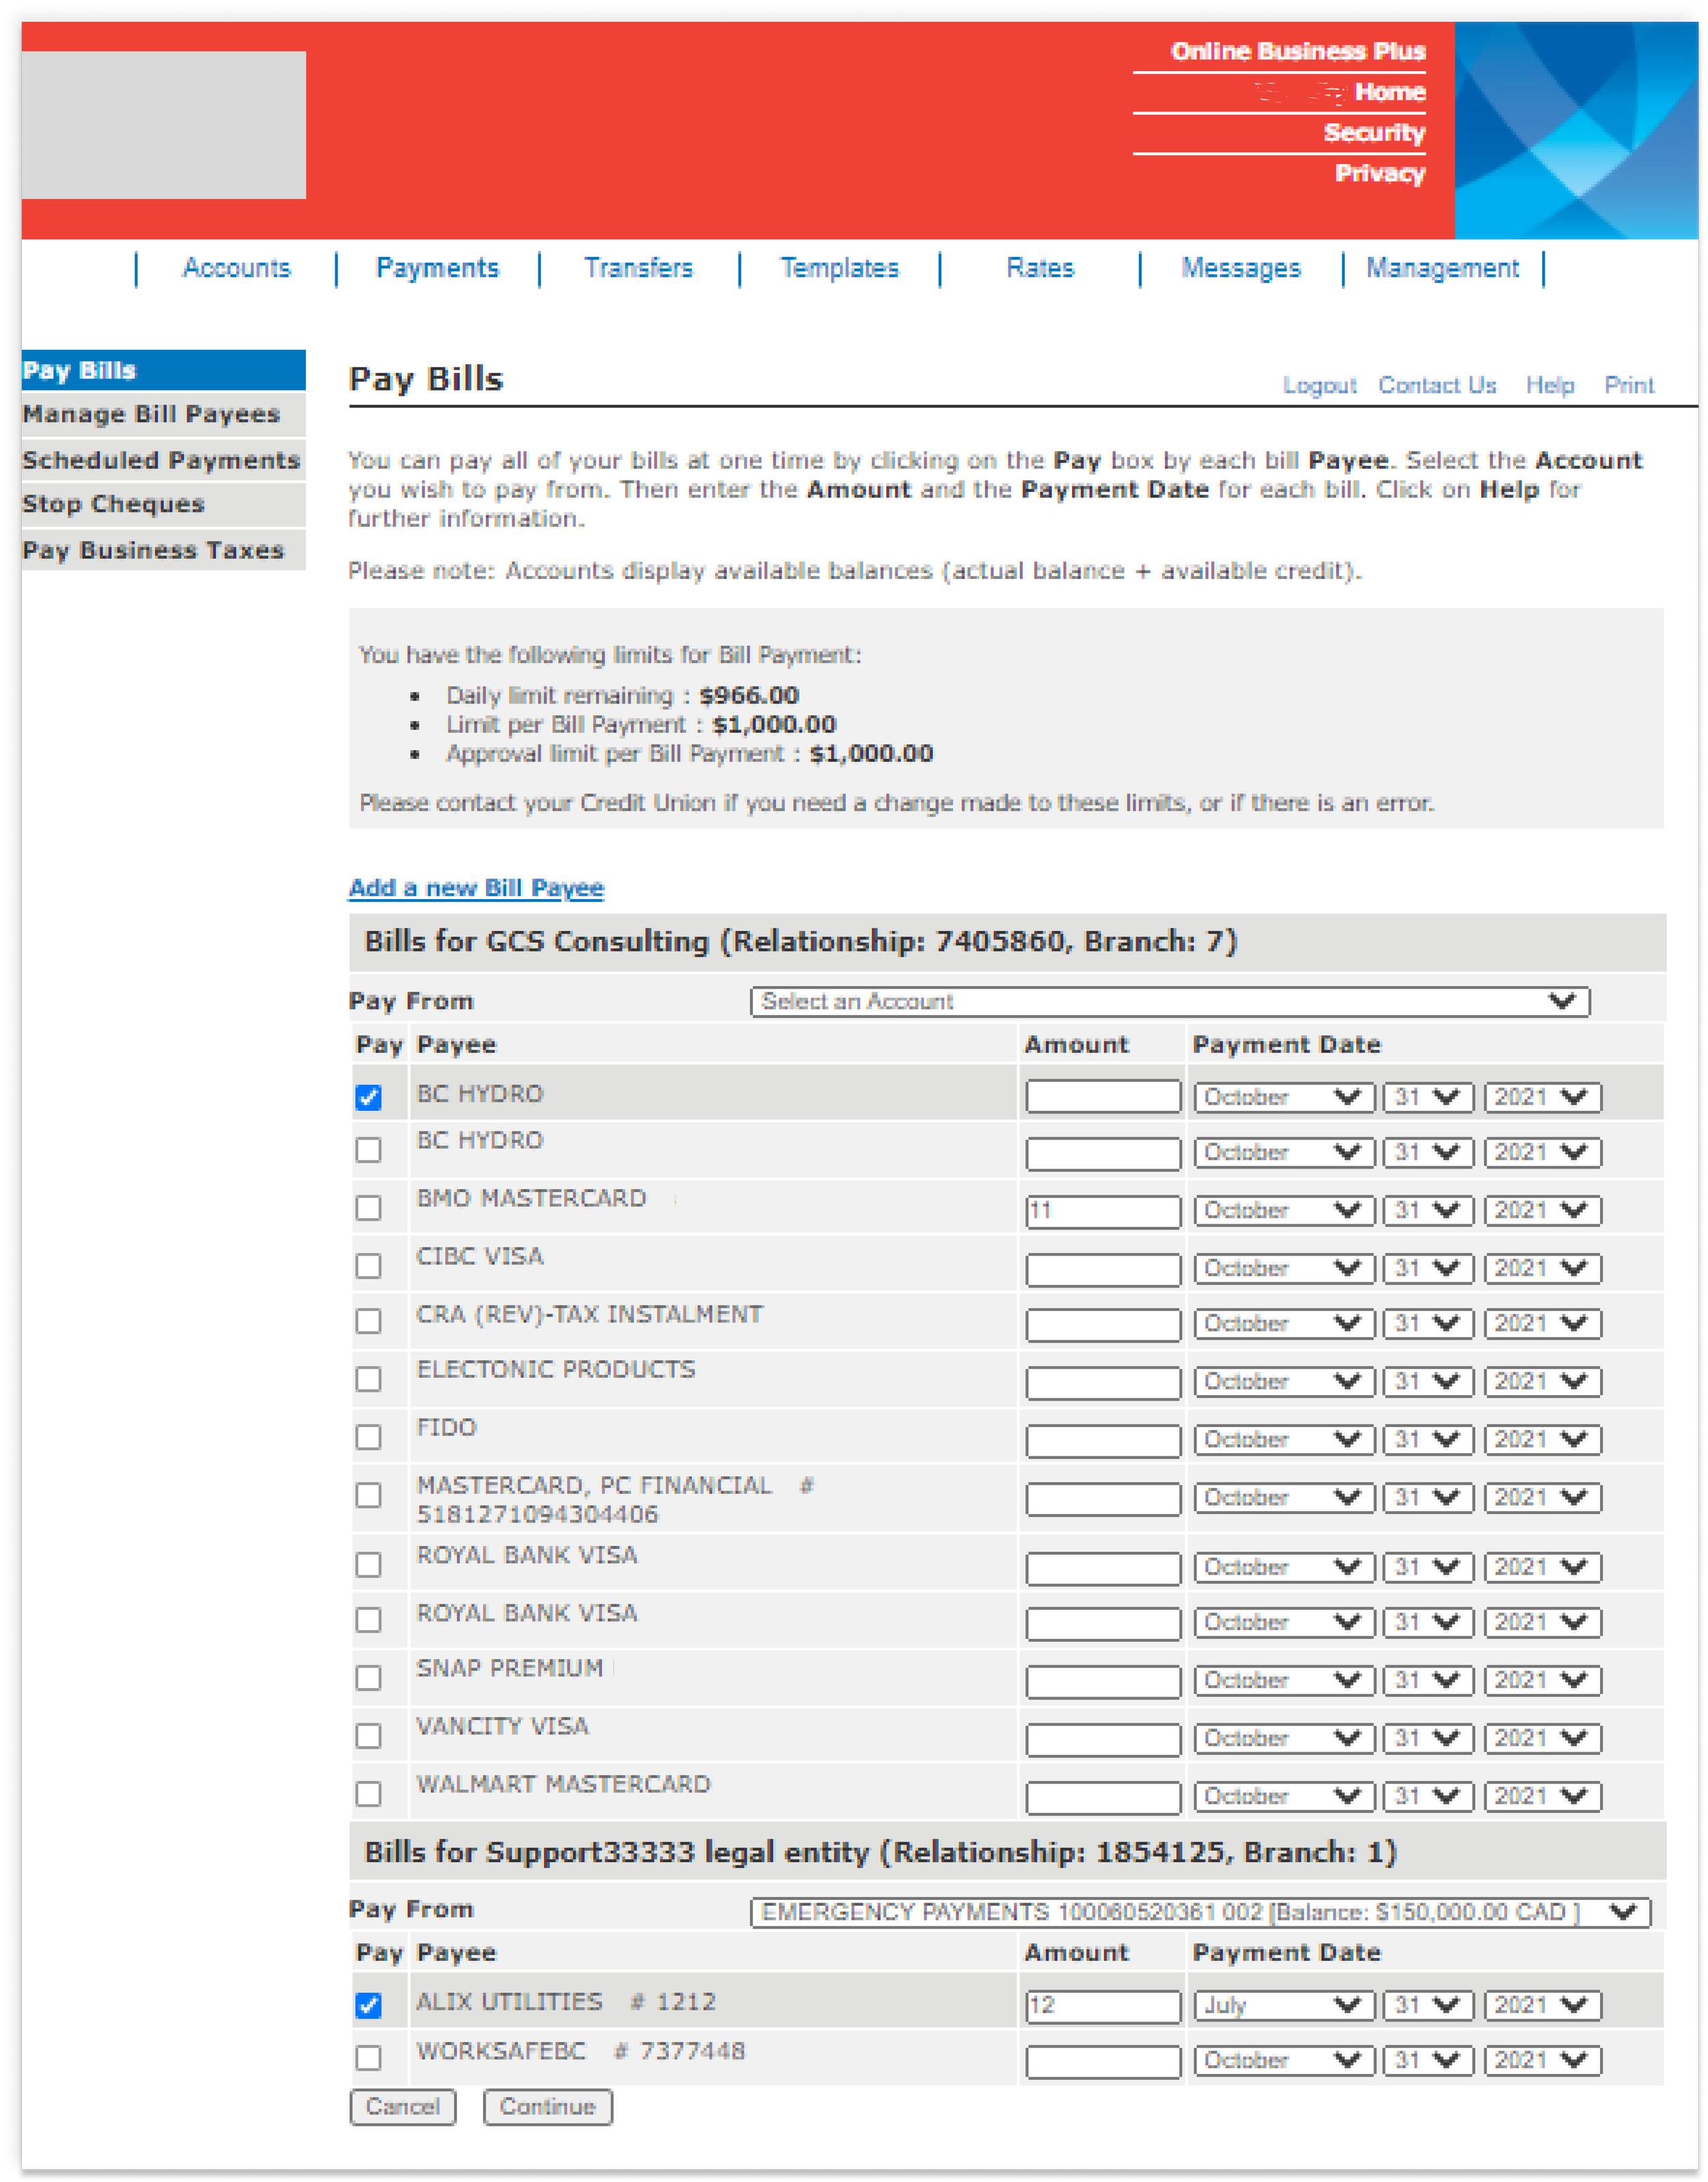
Task: Click Online Business Plus header link
Action: 1298,51
